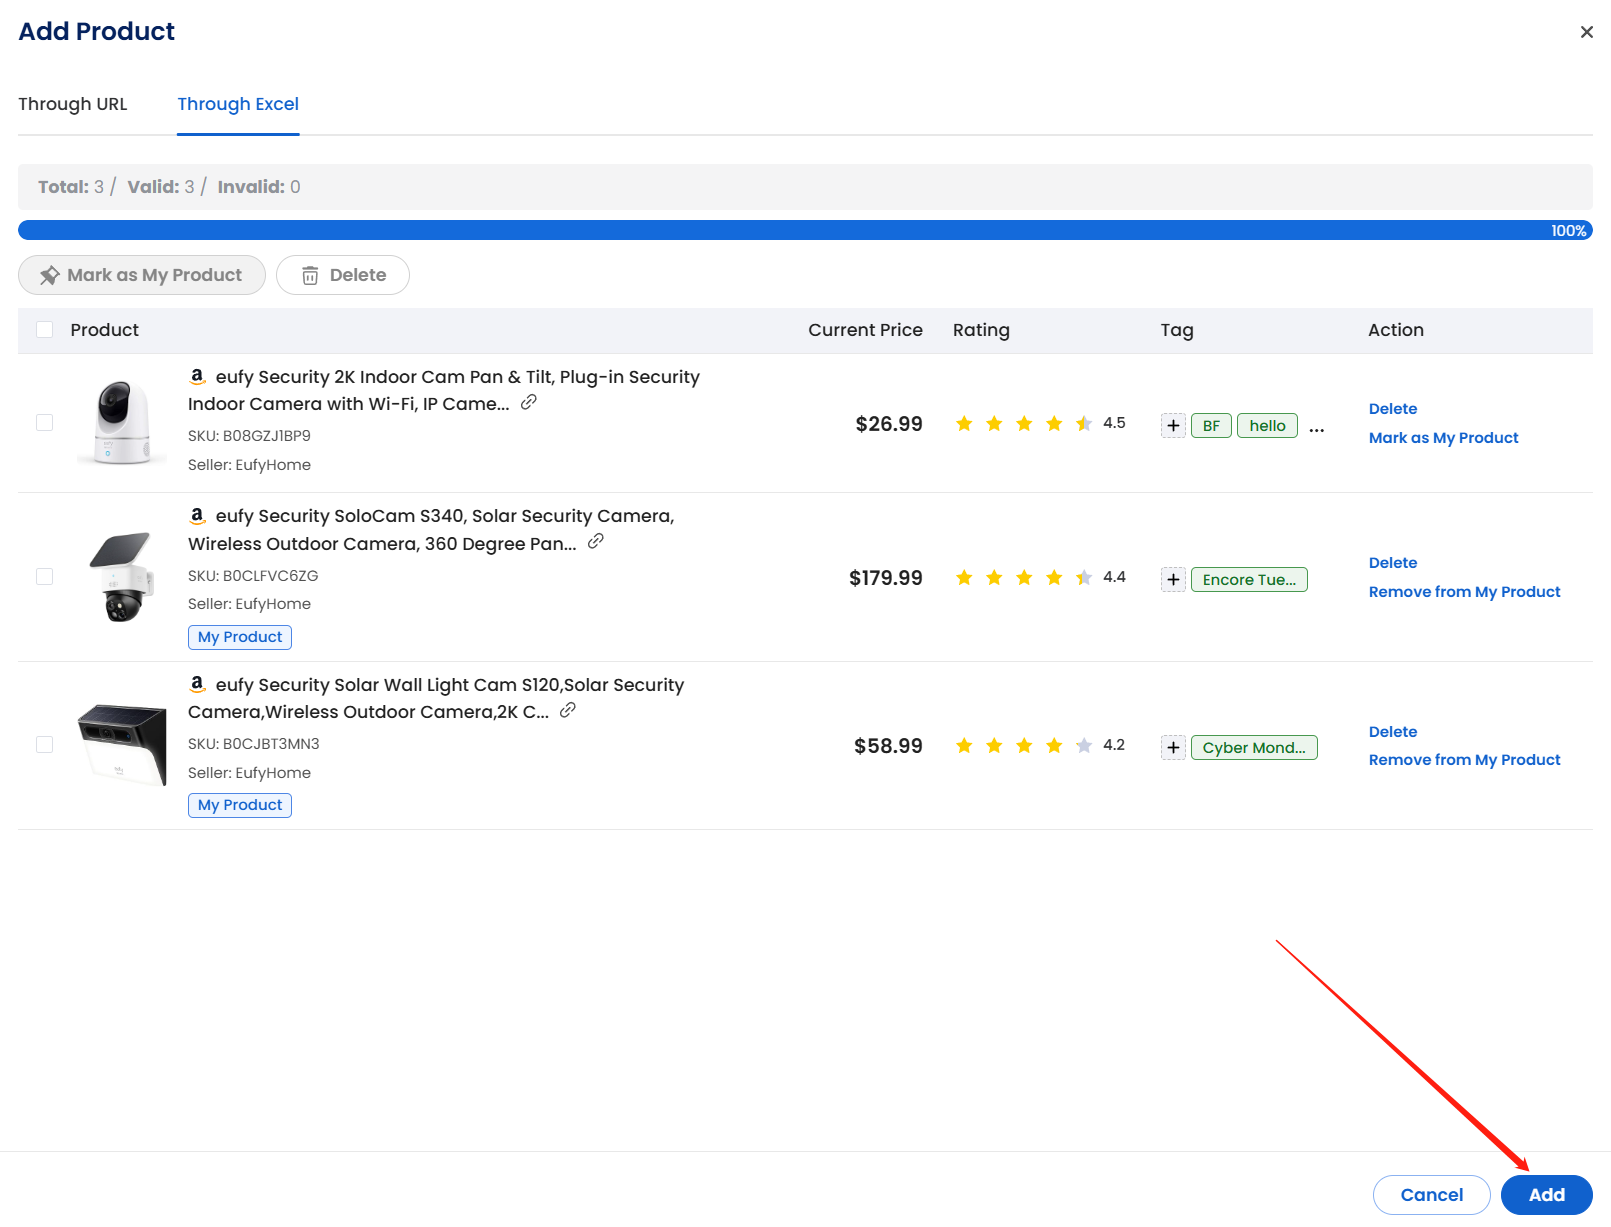
Task: Add a tag to the $179.99 product
Action: tap(1173, 579)
